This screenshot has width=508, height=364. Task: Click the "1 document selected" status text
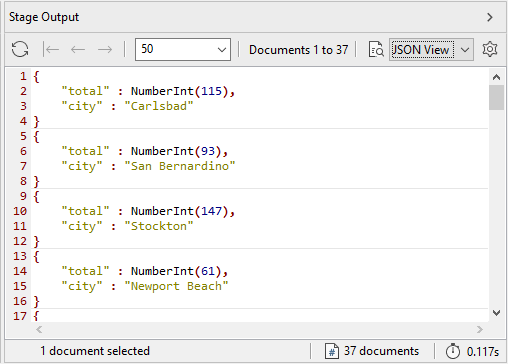(95, 351)
